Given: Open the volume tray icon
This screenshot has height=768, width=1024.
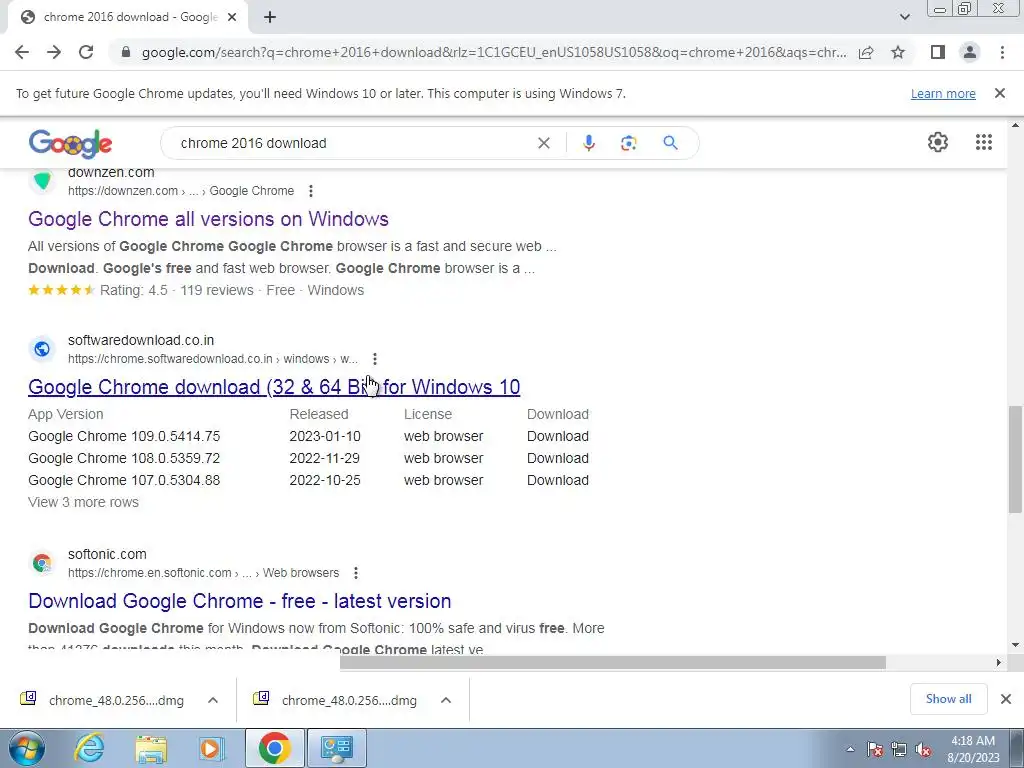Looking at the screenshot, I should (x=923, y=750).
